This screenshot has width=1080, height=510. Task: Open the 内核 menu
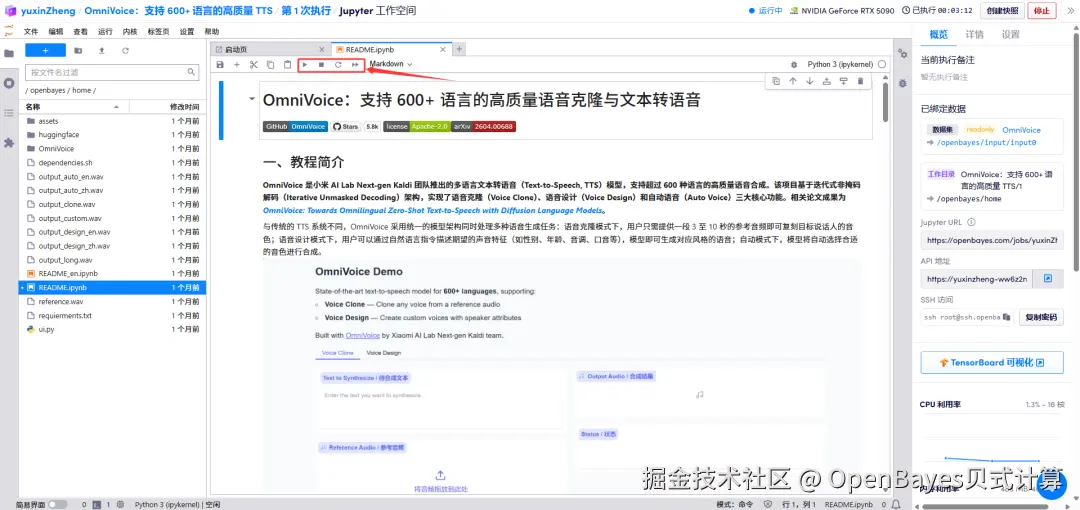130,32
